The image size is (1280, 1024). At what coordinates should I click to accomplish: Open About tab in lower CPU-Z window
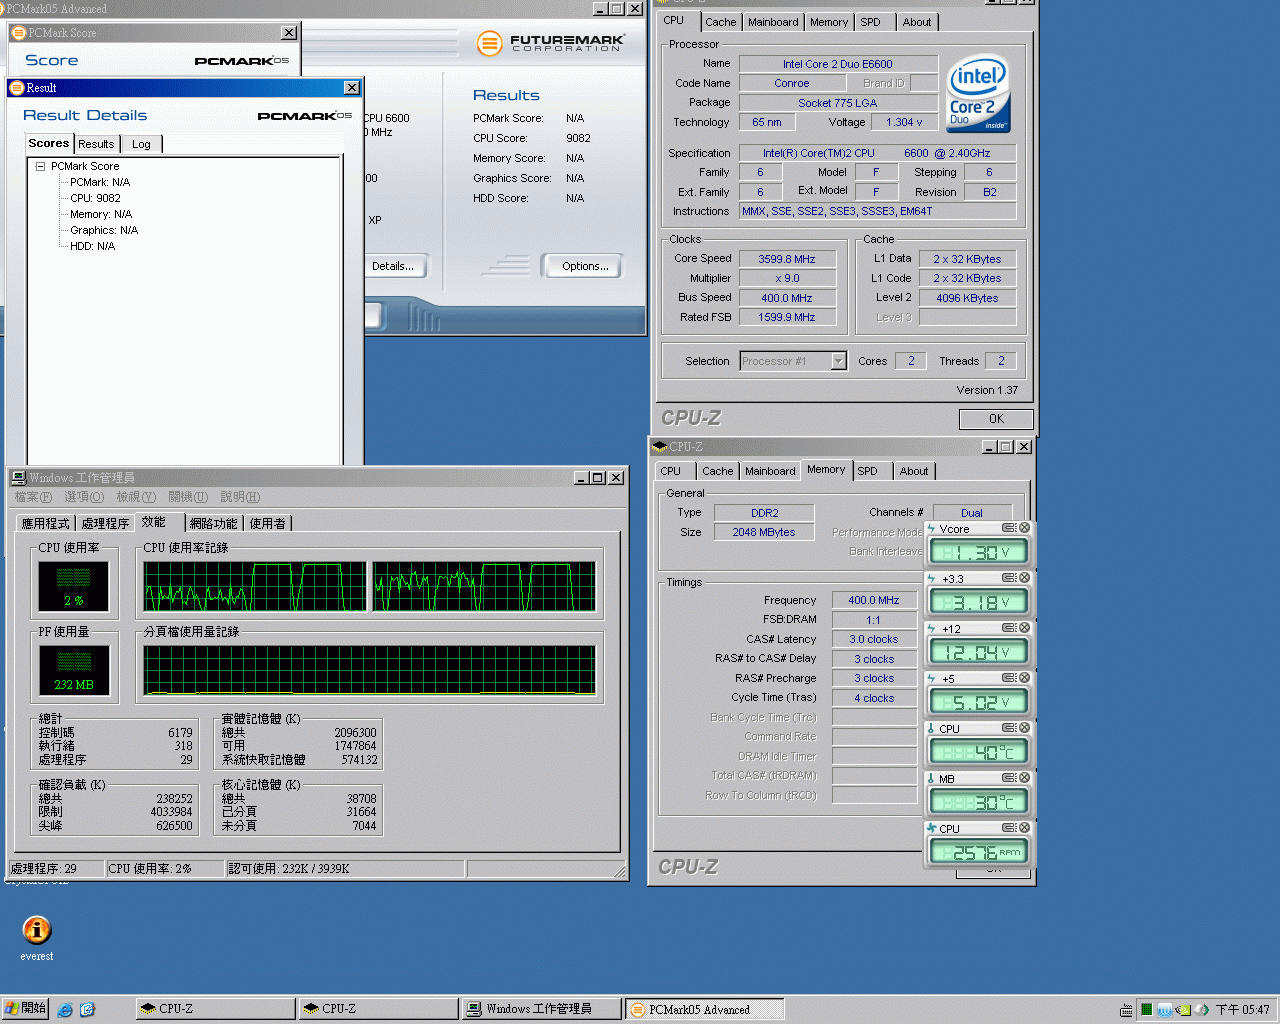(x=913, y=471)
